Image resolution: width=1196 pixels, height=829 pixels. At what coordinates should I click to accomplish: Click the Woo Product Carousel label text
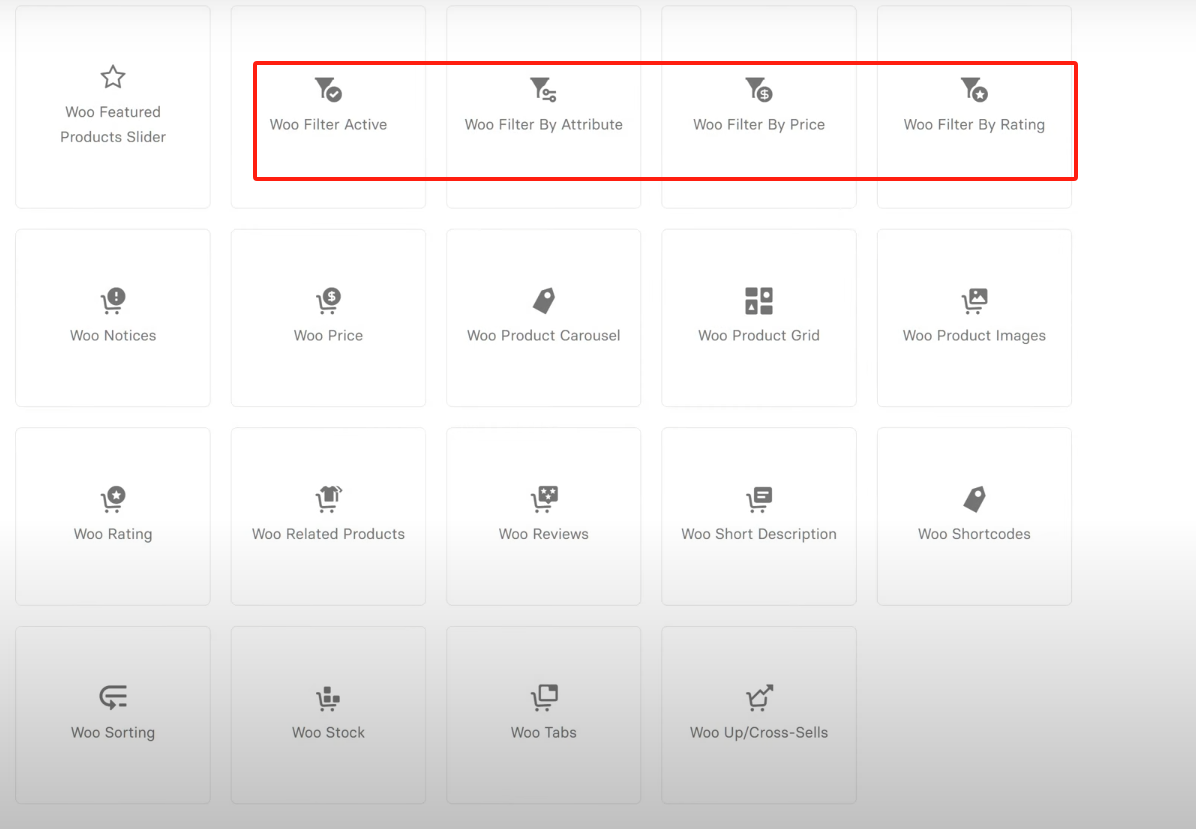[x=544, y=336]
